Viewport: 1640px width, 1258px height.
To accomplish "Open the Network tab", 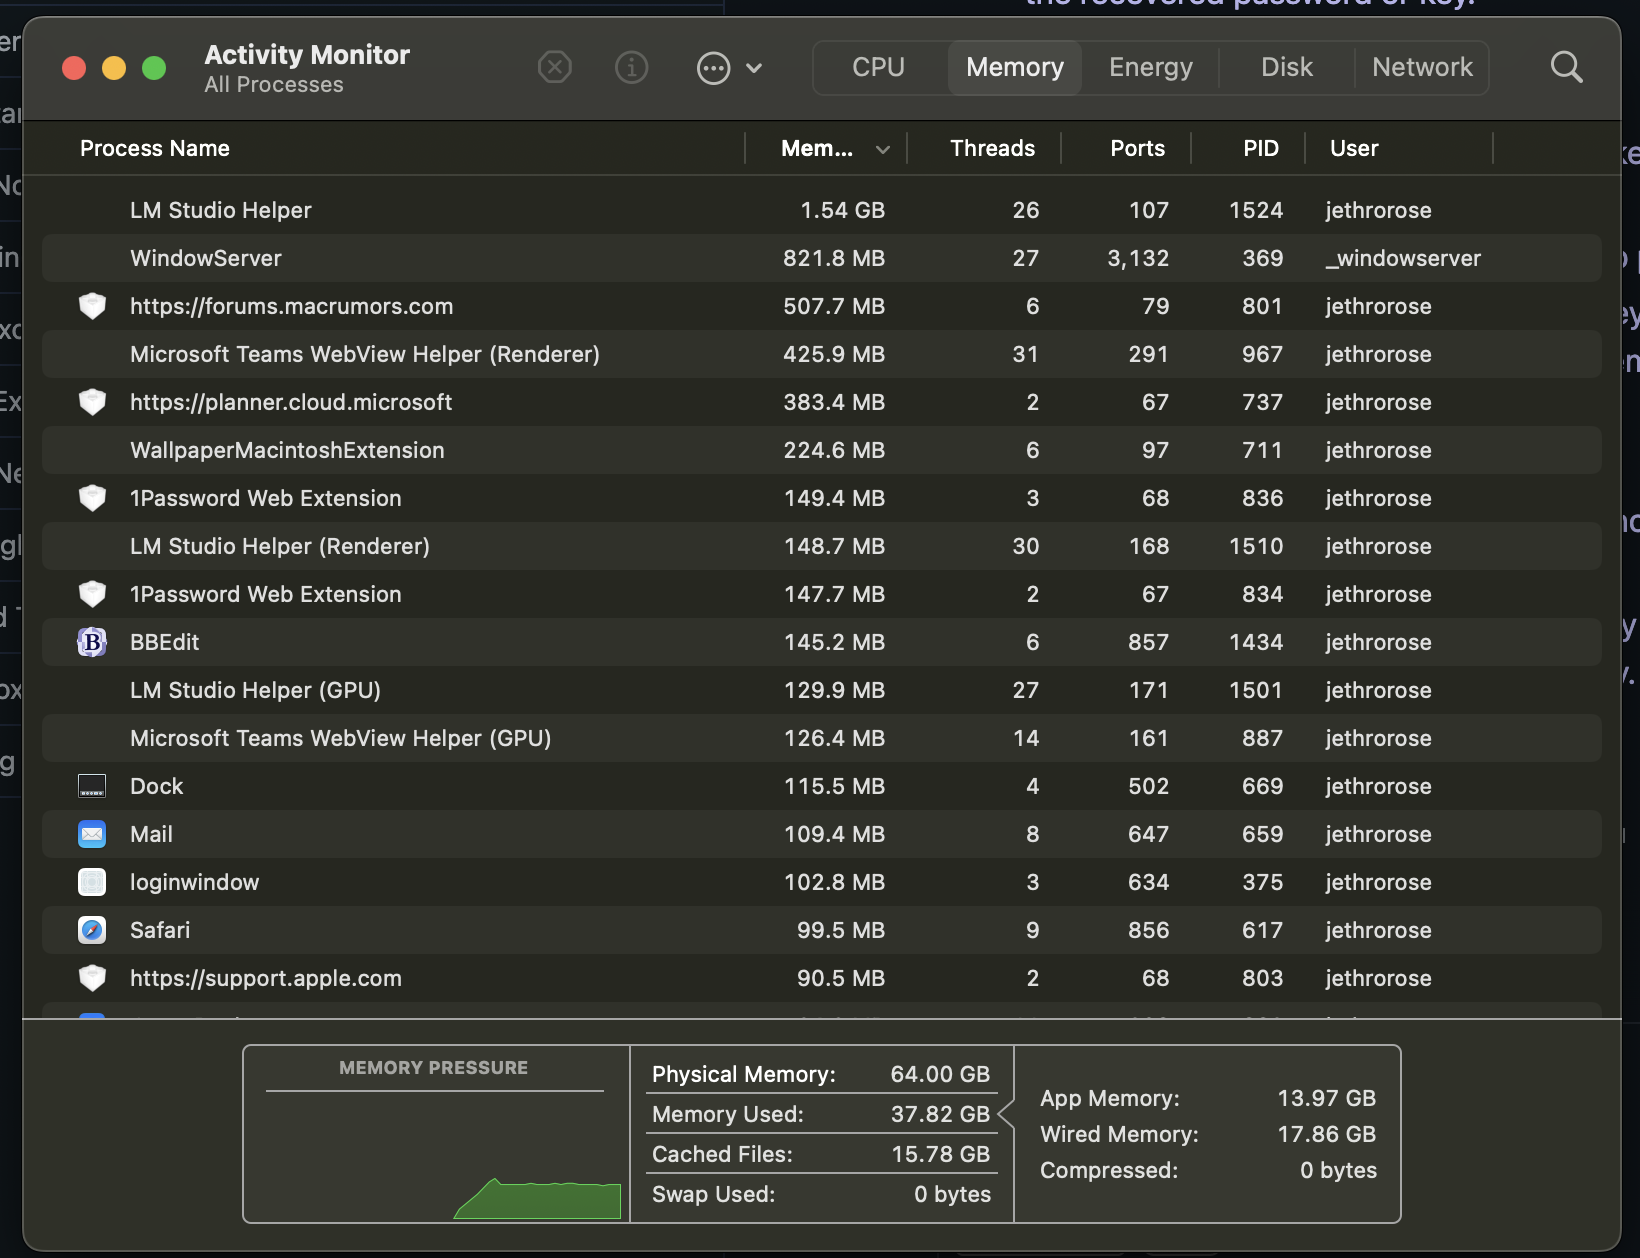I will [1422, 67].
